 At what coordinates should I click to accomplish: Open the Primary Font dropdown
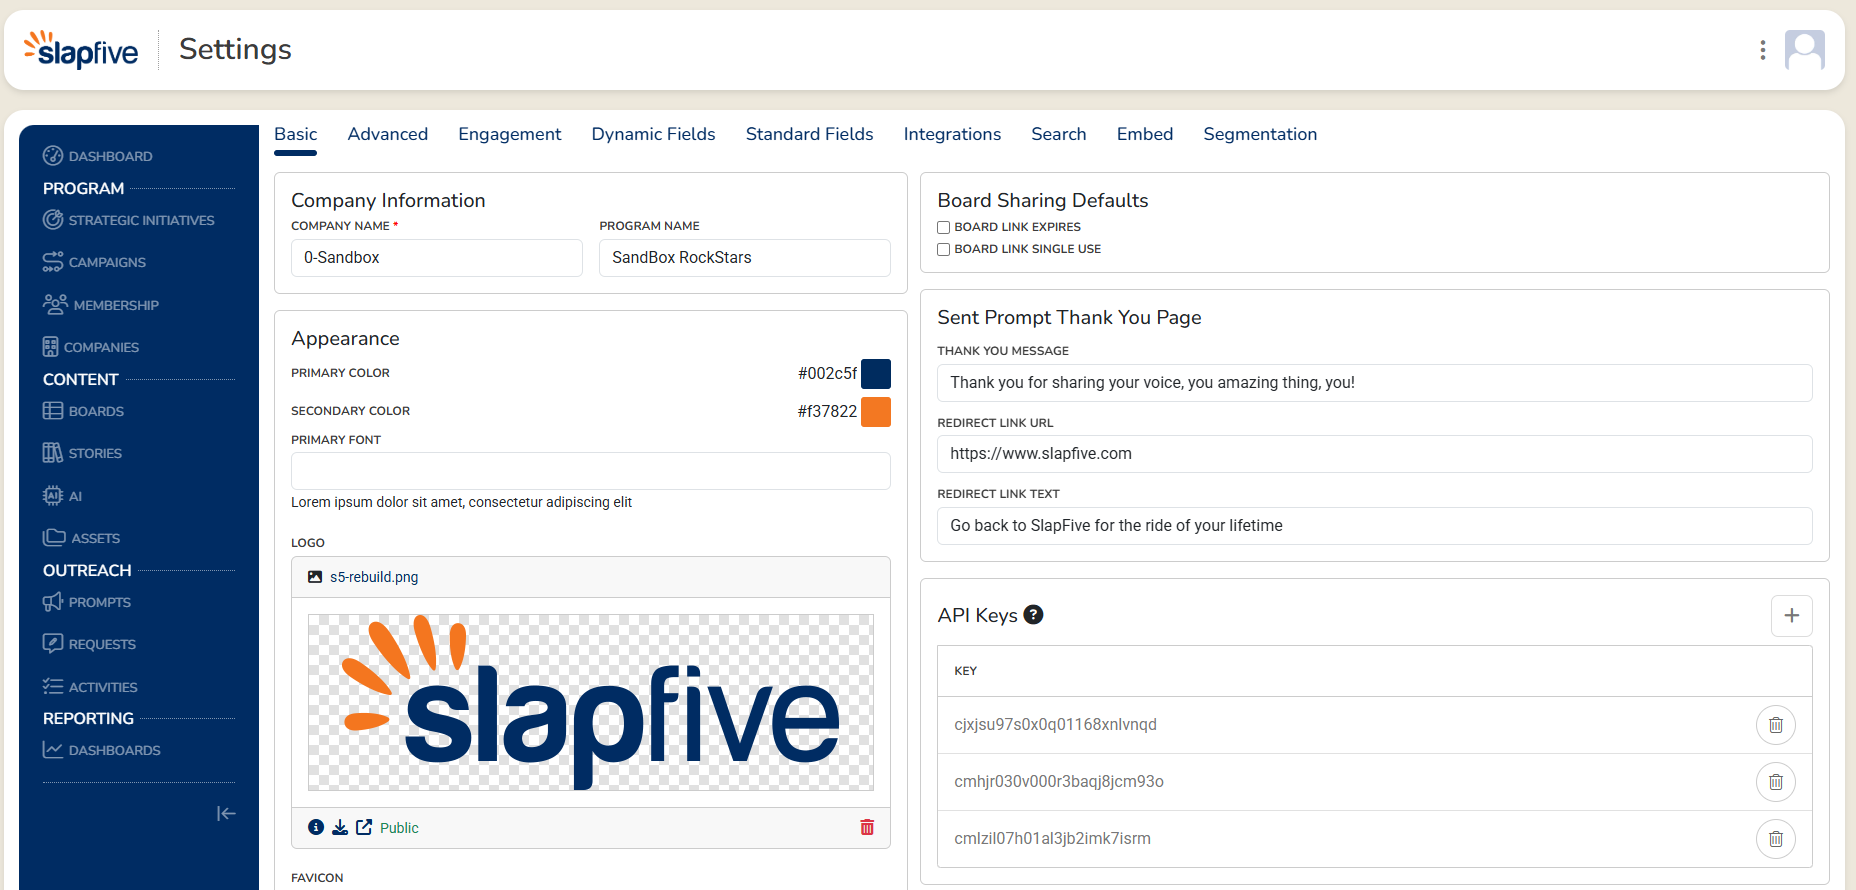591,471
